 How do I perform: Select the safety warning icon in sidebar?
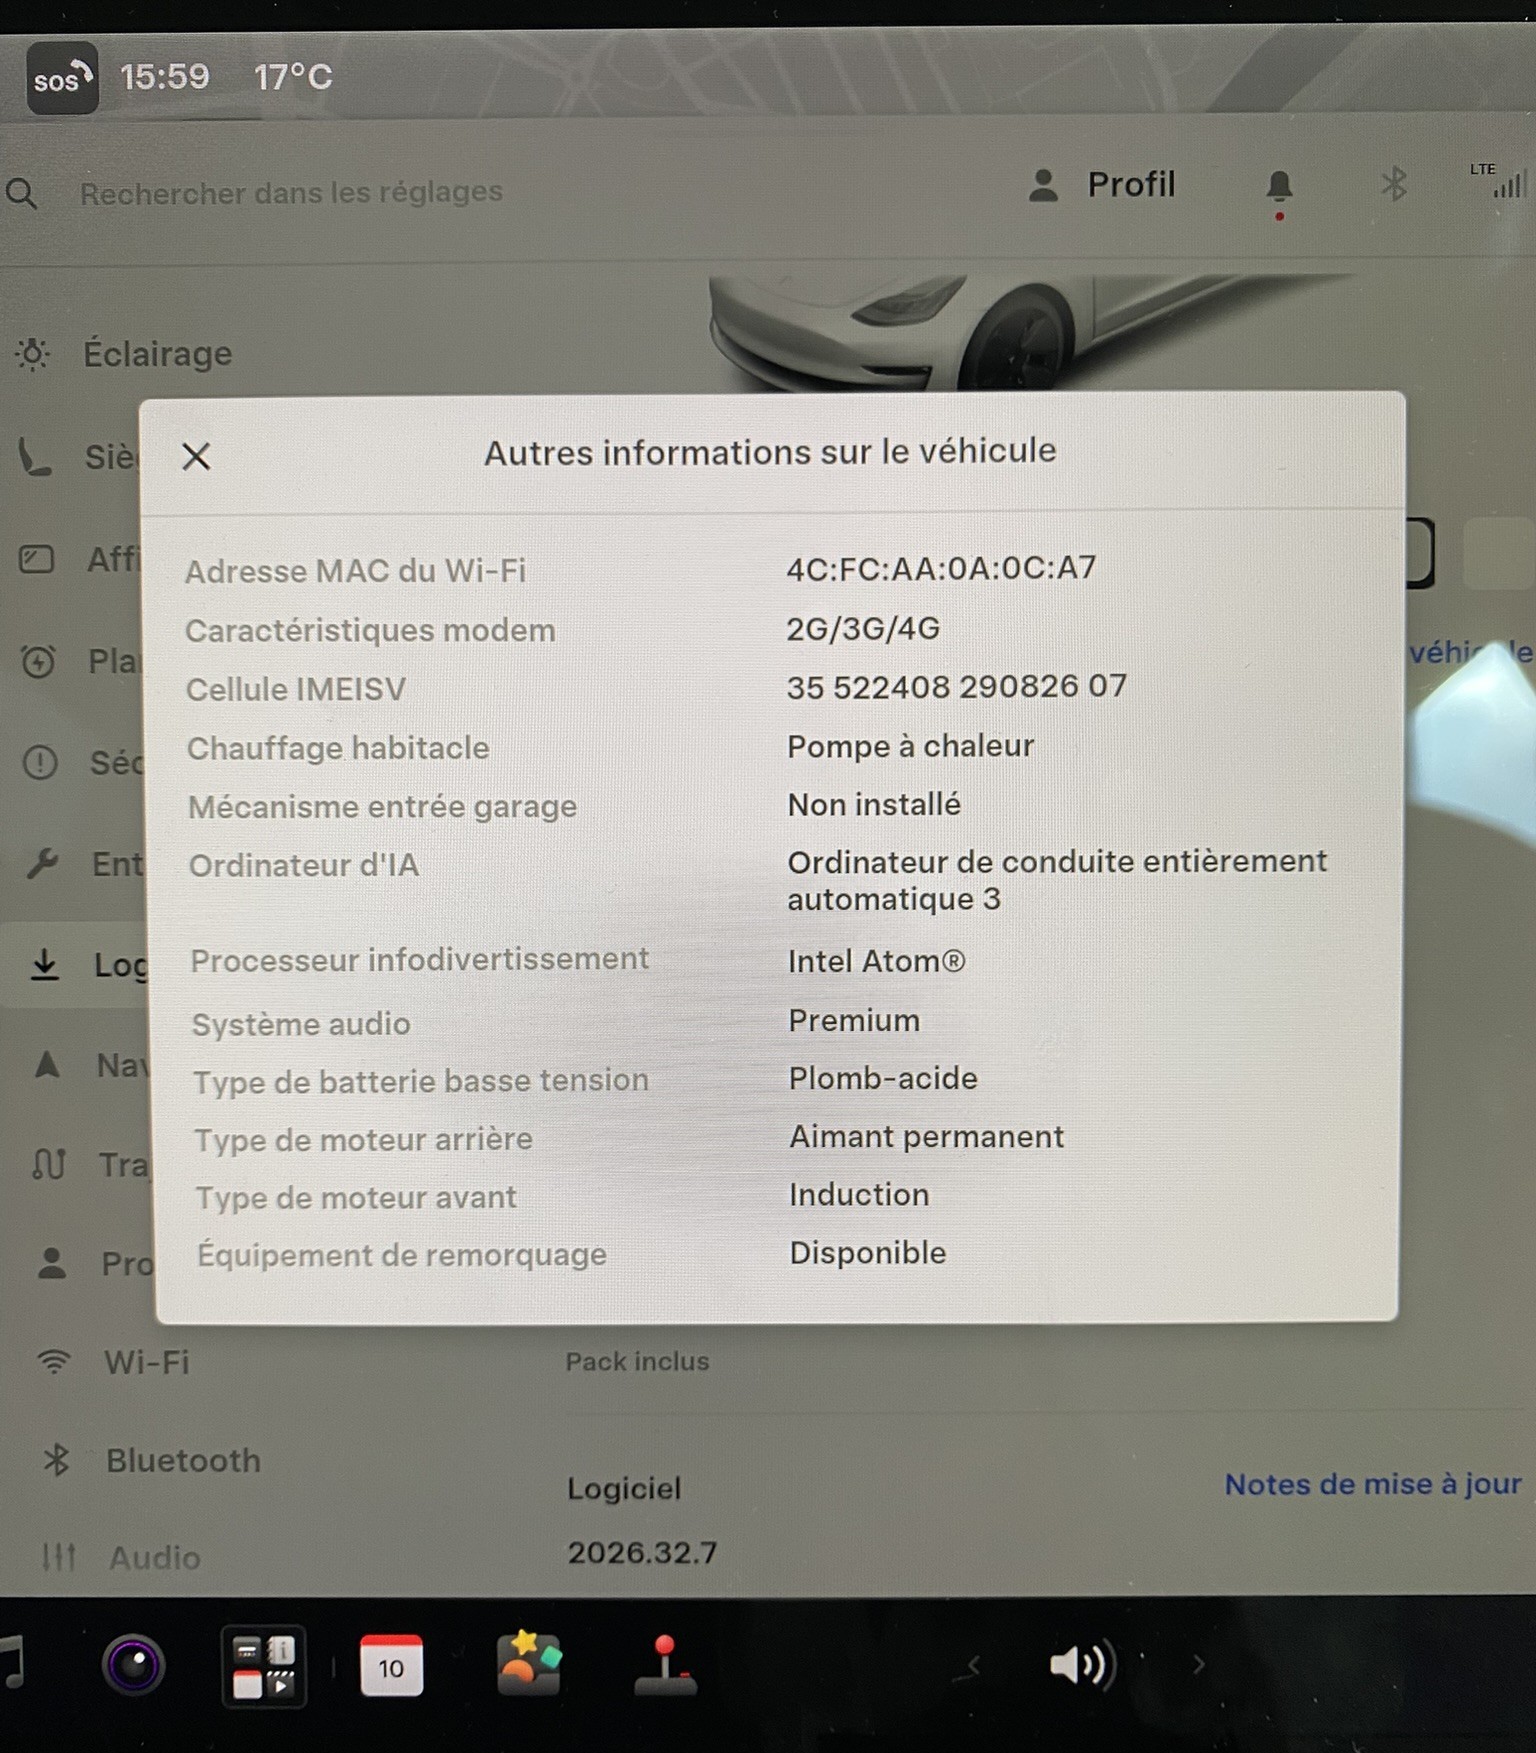tap(40, 763)
